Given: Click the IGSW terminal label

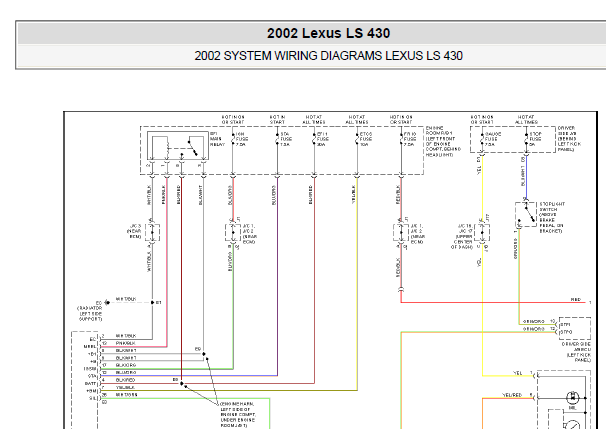Looking at the screenshot, I should (x=90, y=369).
